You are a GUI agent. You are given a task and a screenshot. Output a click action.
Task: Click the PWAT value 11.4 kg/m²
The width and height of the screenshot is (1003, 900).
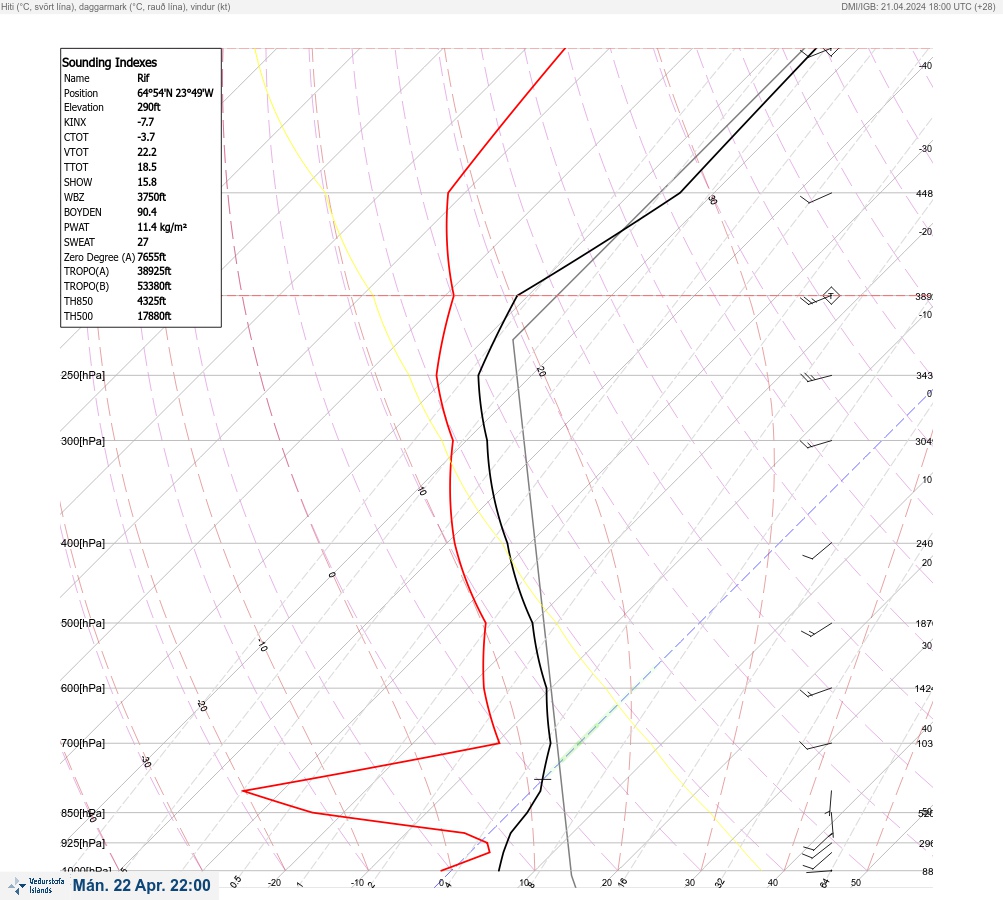[162, 227]
